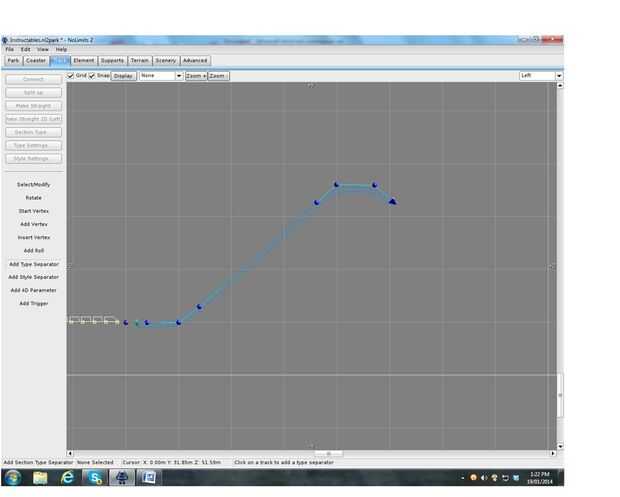This screenshot has width=620, height=497.
Task: Click the horizontal scrollbar thumb
Action: pyautogui.click(x=329, y=454)
